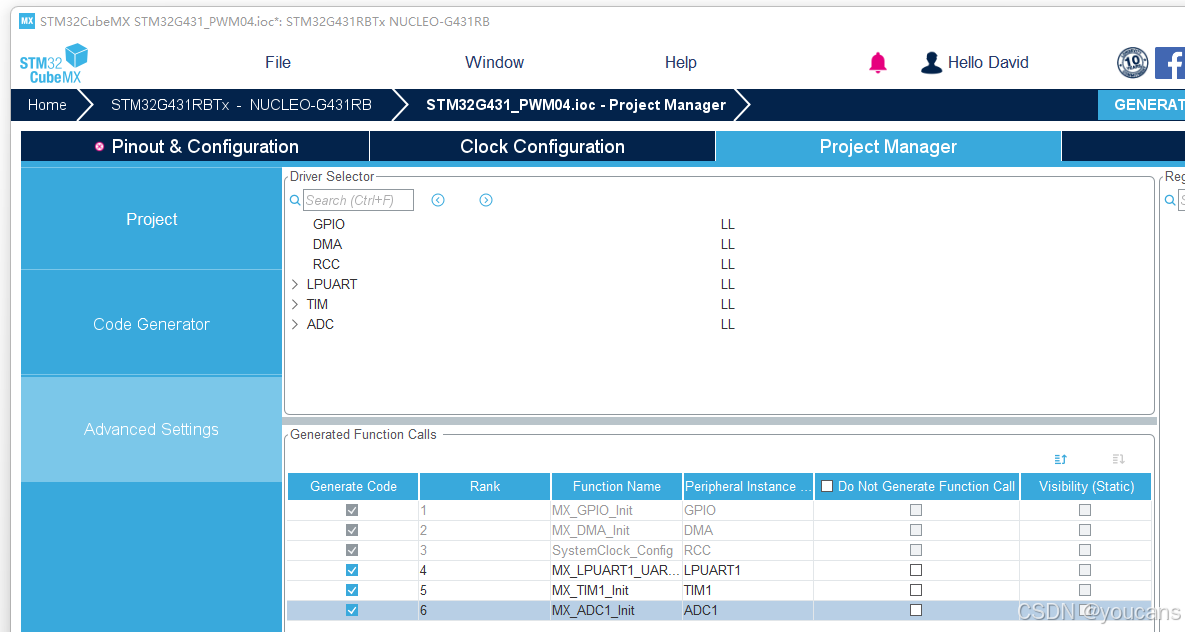
Task: Open LL driver dropdown for RCC
Action: coord(727,265)
